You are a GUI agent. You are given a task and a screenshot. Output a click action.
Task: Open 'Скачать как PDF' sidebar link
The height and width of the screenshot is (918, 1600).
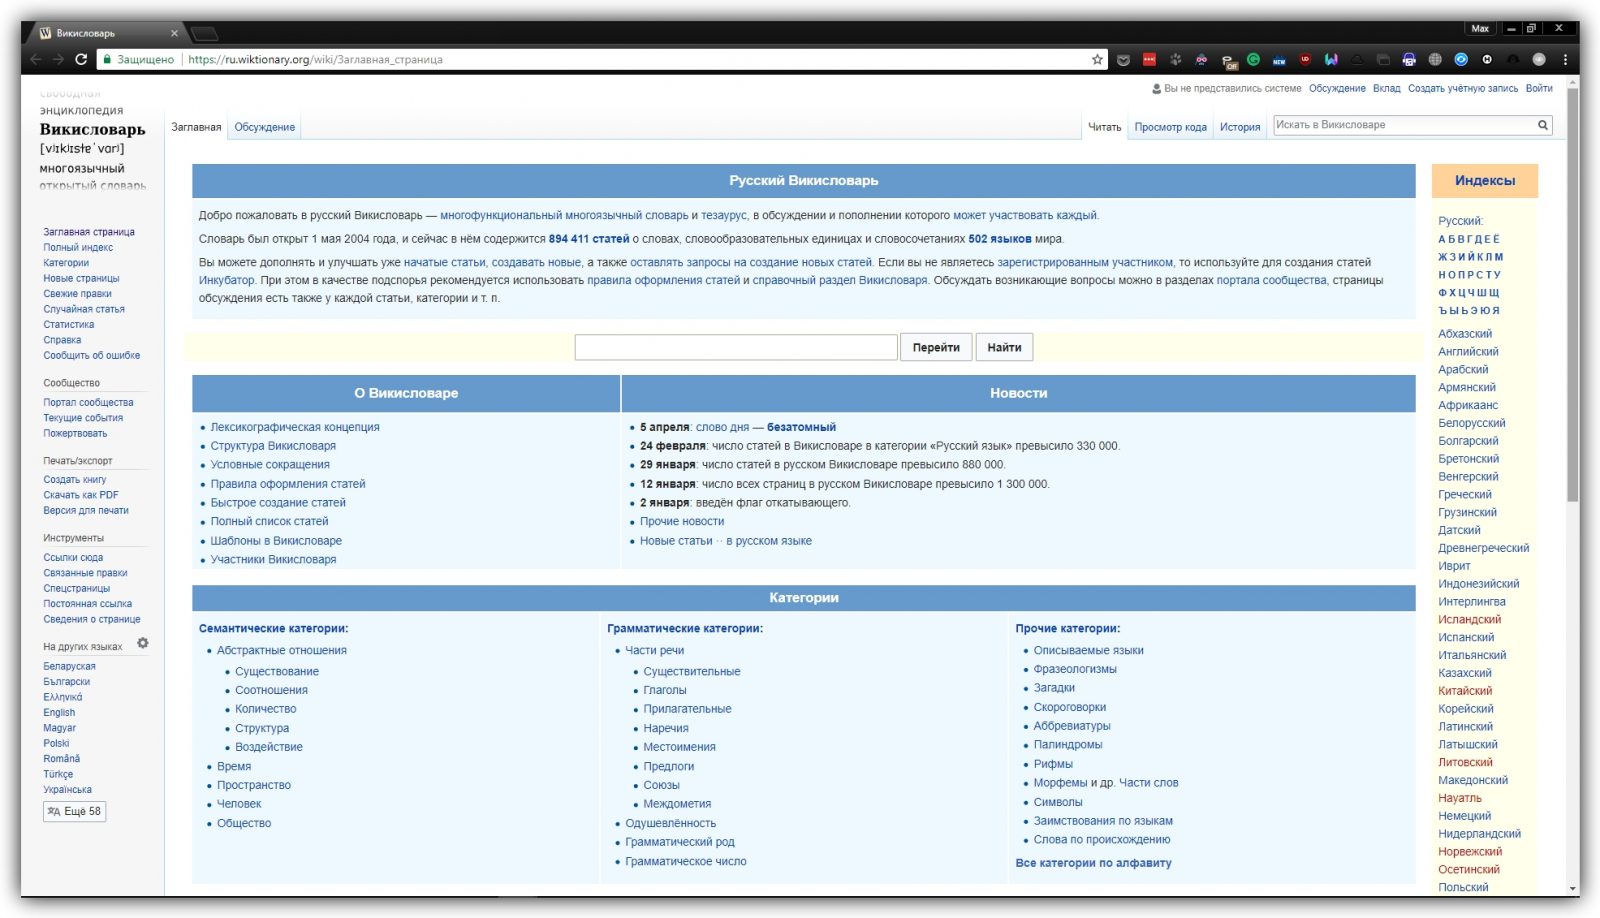[81, 495]
